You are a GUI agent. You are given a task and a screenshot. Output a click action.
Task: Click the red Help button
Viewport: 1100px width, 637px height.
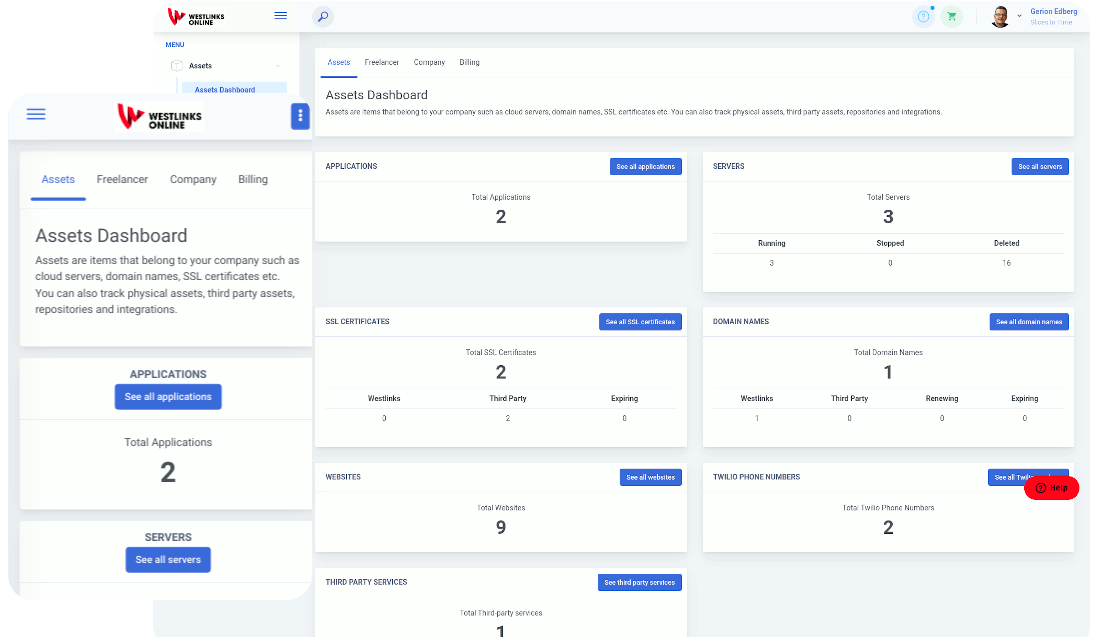[1051, 488]
